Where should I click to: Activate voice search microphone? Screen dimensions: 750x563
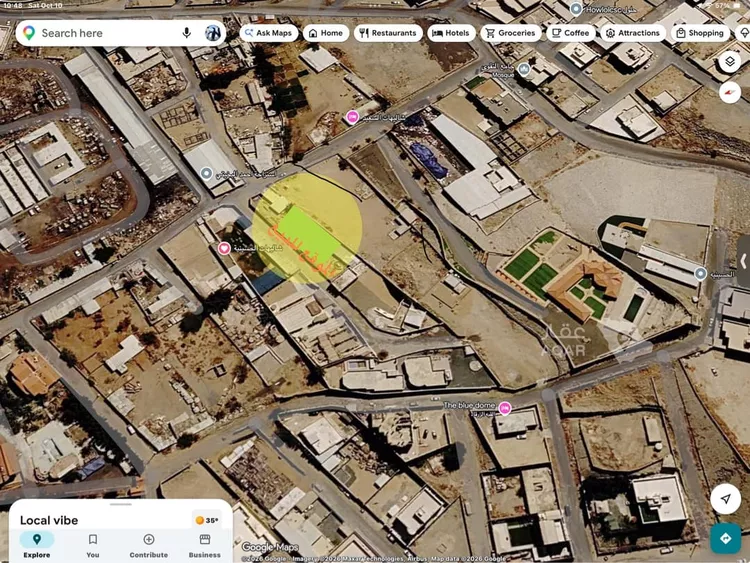187,33
